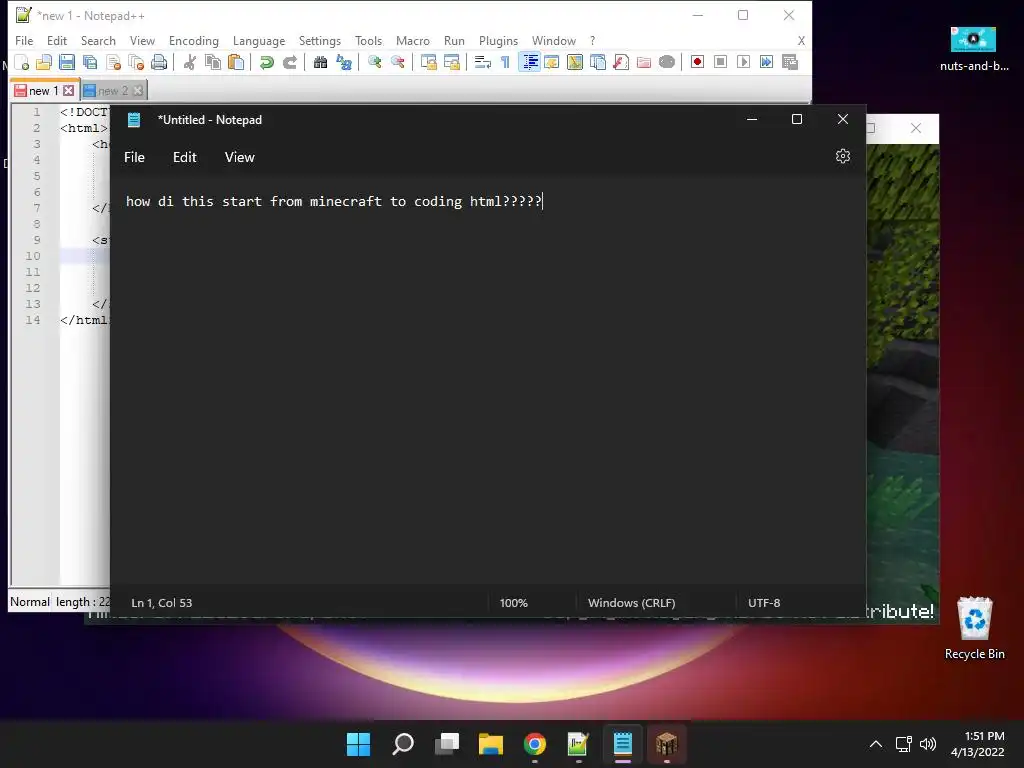Open the Edit menu in dark Notepad

pos(185,157)
